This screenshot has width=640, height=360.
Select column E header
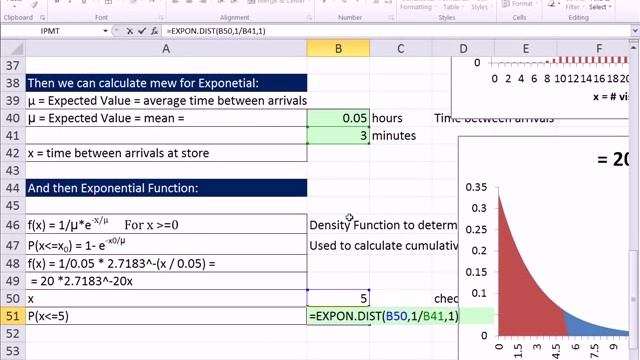526,49
